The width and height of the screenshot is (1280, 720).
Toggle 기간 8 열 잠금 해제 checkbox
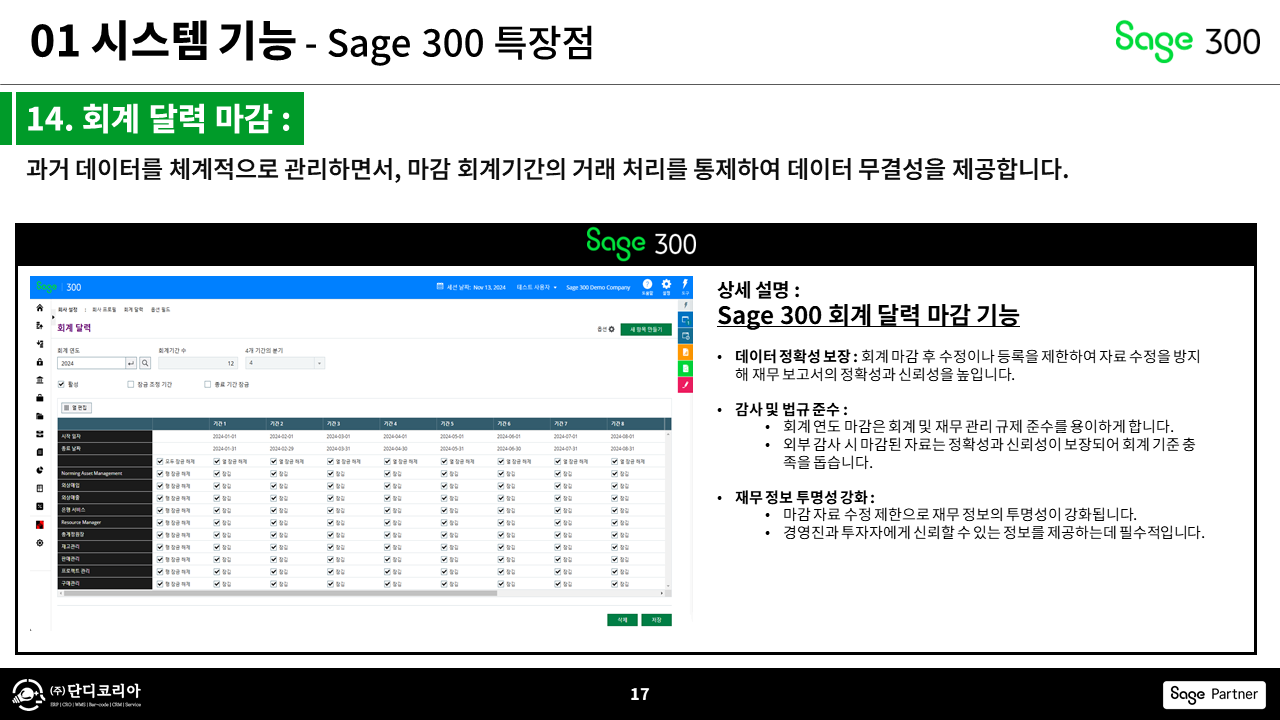[x=615, y=461]
